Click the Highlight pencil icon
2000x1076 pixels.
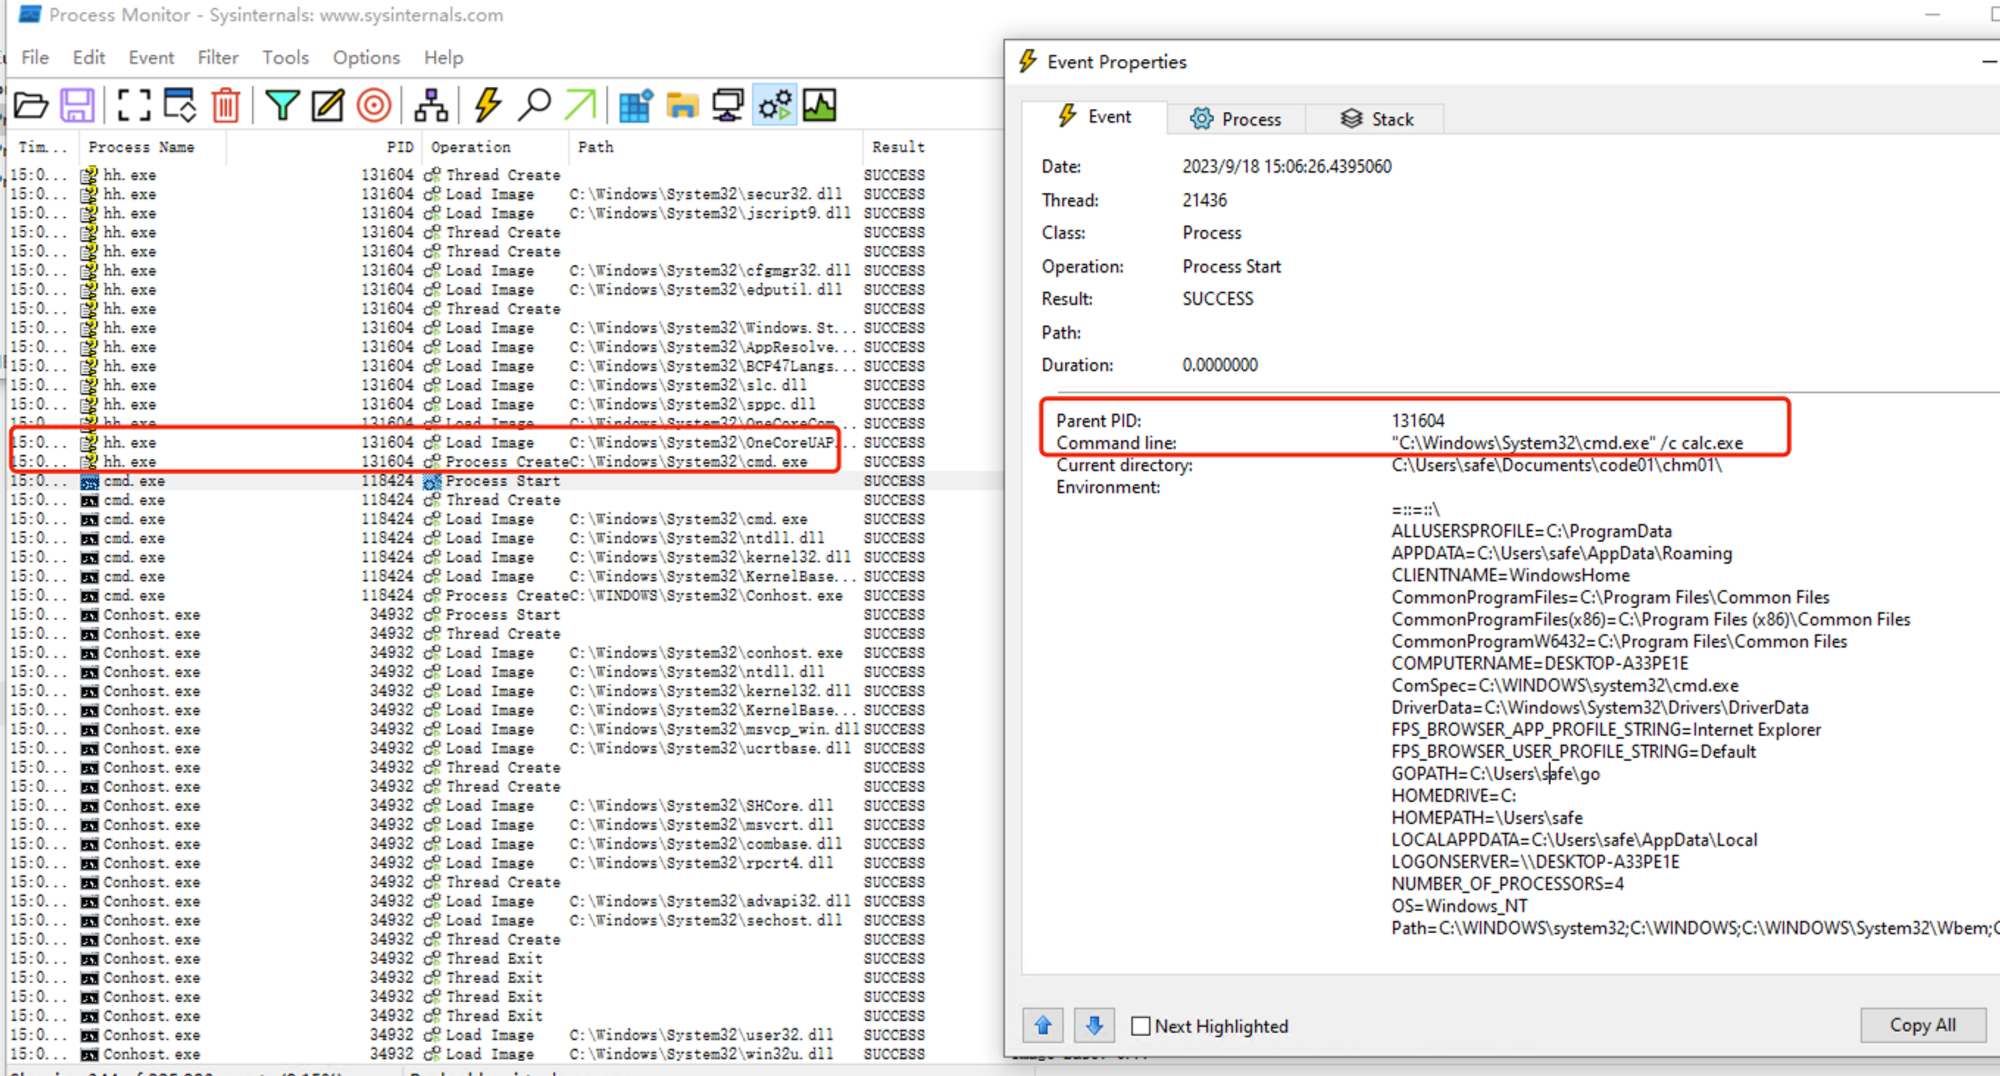[x=328, y=105]
